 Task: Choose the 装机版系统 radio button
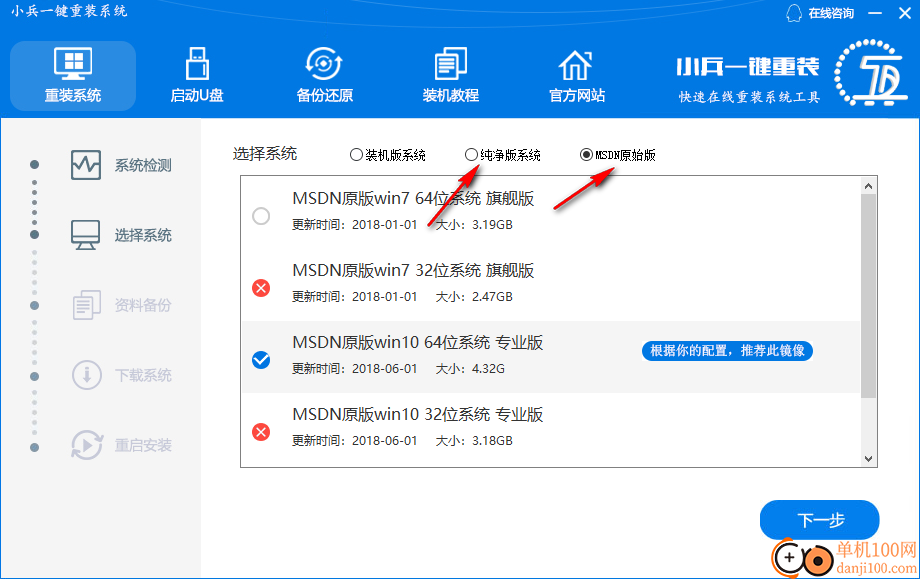click(356, 155)
